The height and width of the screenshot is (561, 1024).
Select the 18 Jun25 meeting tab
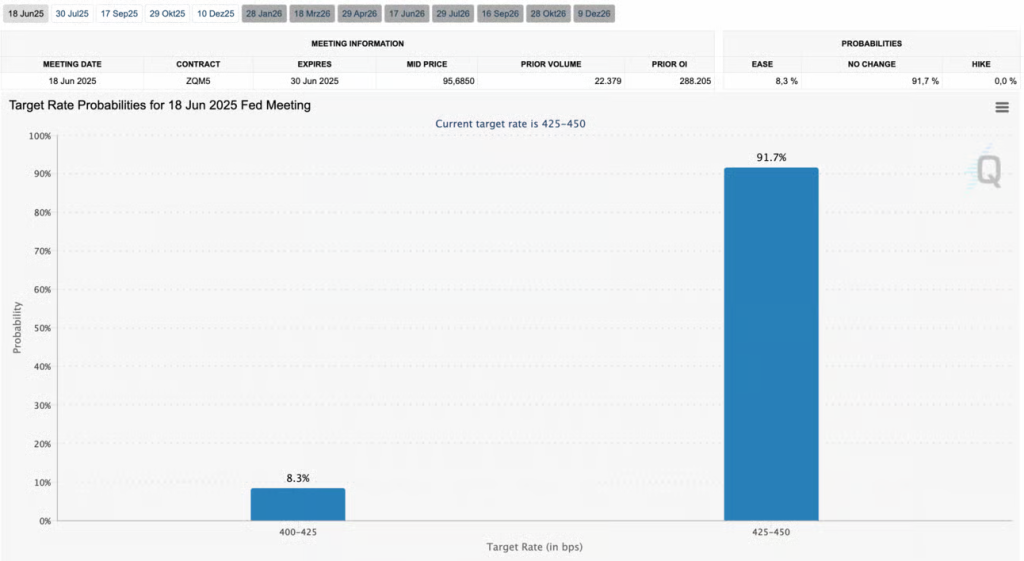pyautogui.click(x=24, y=14)
